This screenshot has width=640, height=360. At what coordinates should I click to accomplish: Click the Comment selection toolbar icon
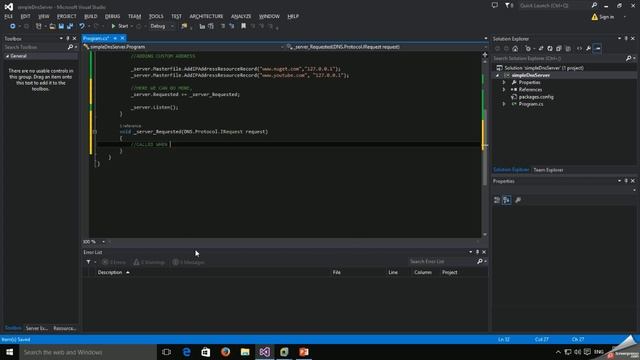point(223,26)
